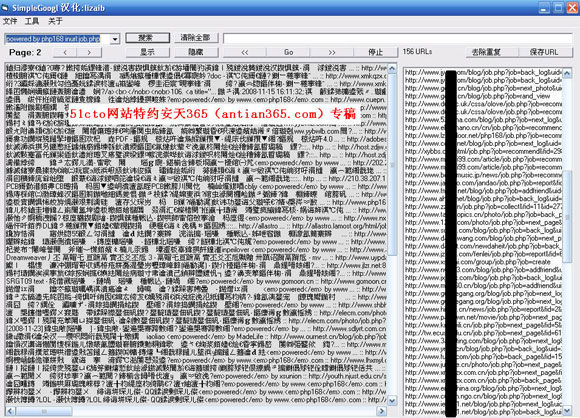Click the 显示 show button
This screenshot has height=418, width=580.
click(x=148, y=52)
